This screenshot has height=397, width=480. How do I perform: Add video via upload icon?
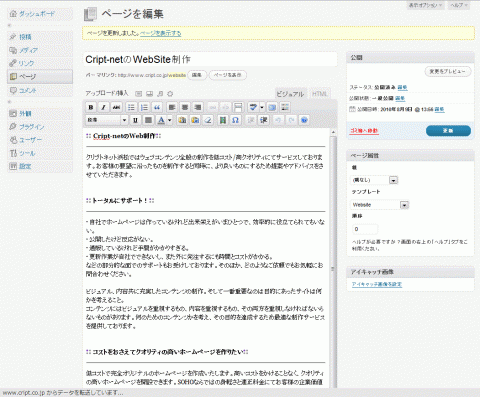point(149,94)
